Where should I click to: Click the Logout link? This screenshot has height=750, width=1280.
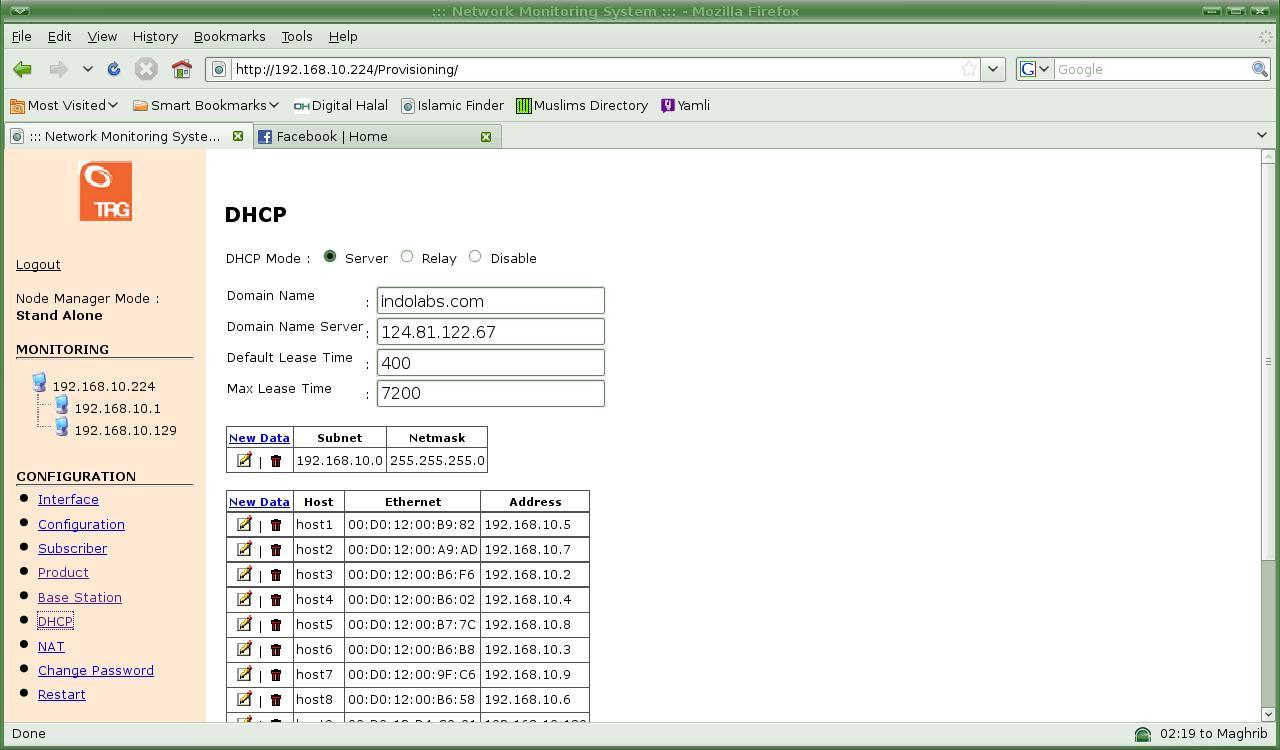pyautogui.click(x=38, y=264)
